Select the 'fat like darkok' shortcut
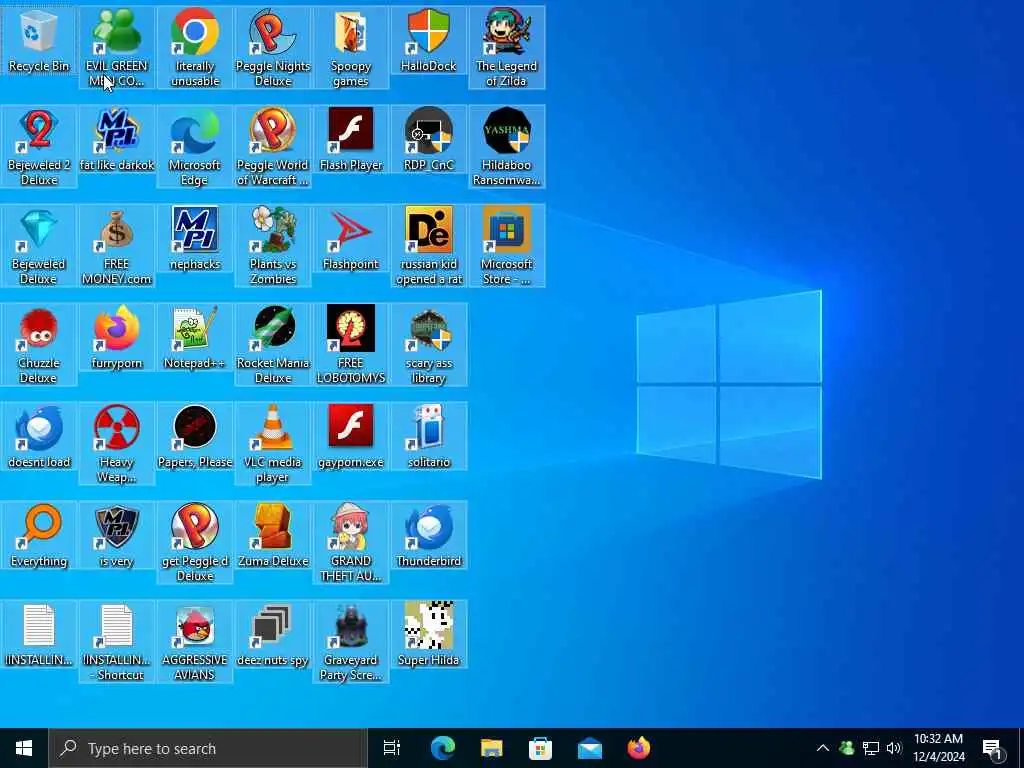 116,140
